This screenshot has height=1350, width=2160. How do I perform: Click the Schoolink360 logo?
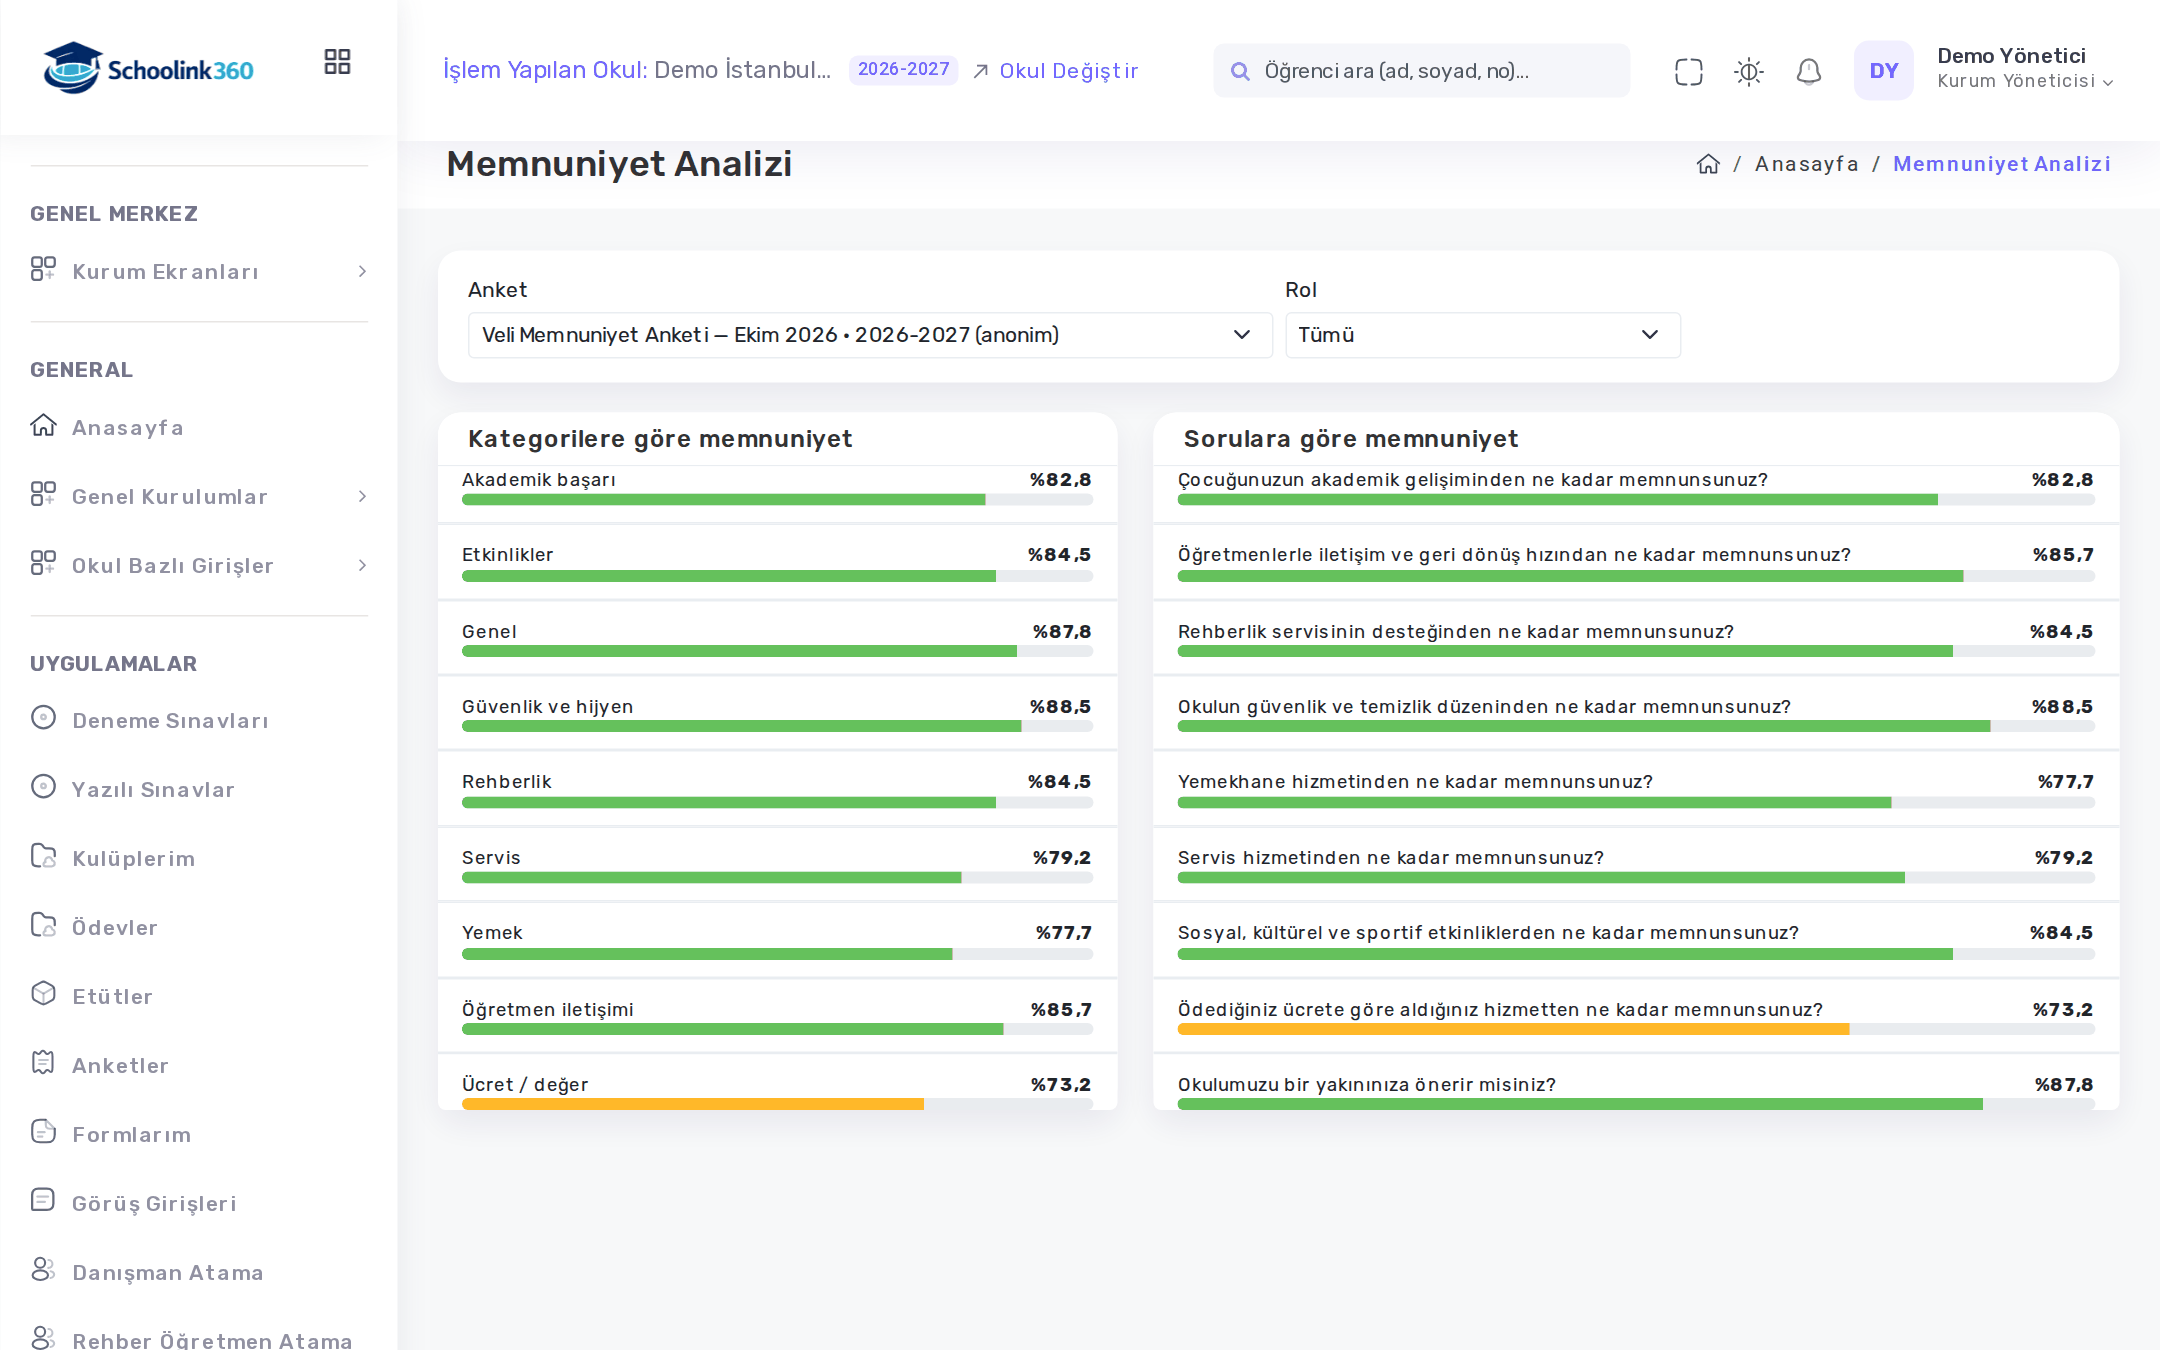[x=148, y=68]
